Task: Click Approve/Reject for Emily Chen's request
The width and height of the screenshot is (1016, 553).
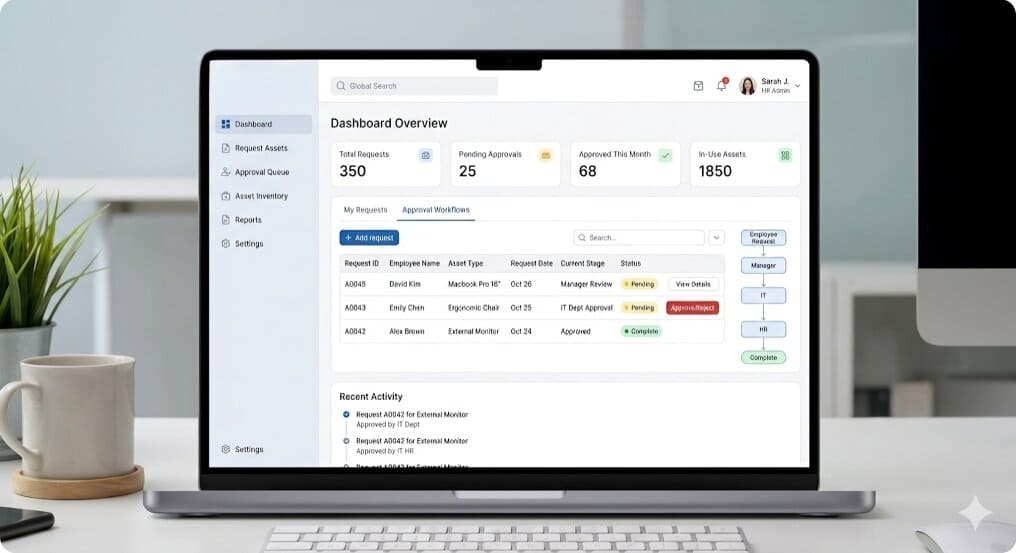Action: 693,308
